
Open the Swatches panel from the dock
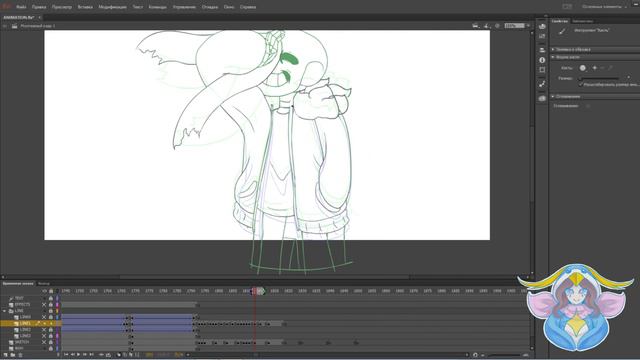(542, 37)
